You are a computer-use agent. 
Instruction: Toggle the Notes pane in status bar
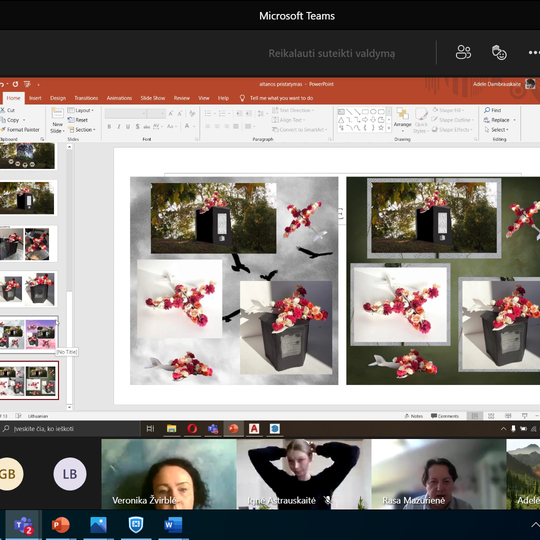coord(414,416)
